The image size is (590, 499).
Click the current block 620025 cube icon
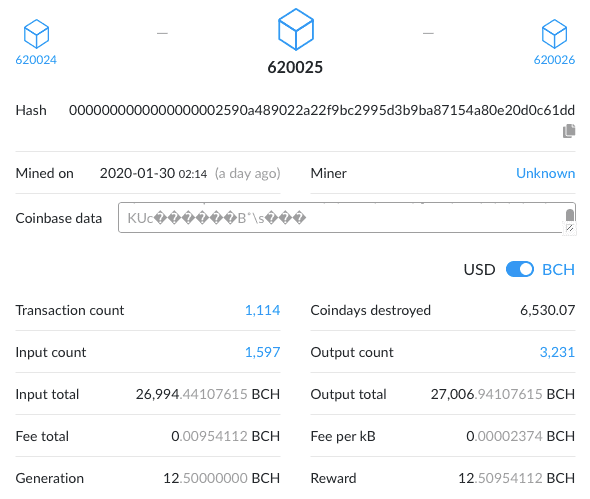(296, 29)
